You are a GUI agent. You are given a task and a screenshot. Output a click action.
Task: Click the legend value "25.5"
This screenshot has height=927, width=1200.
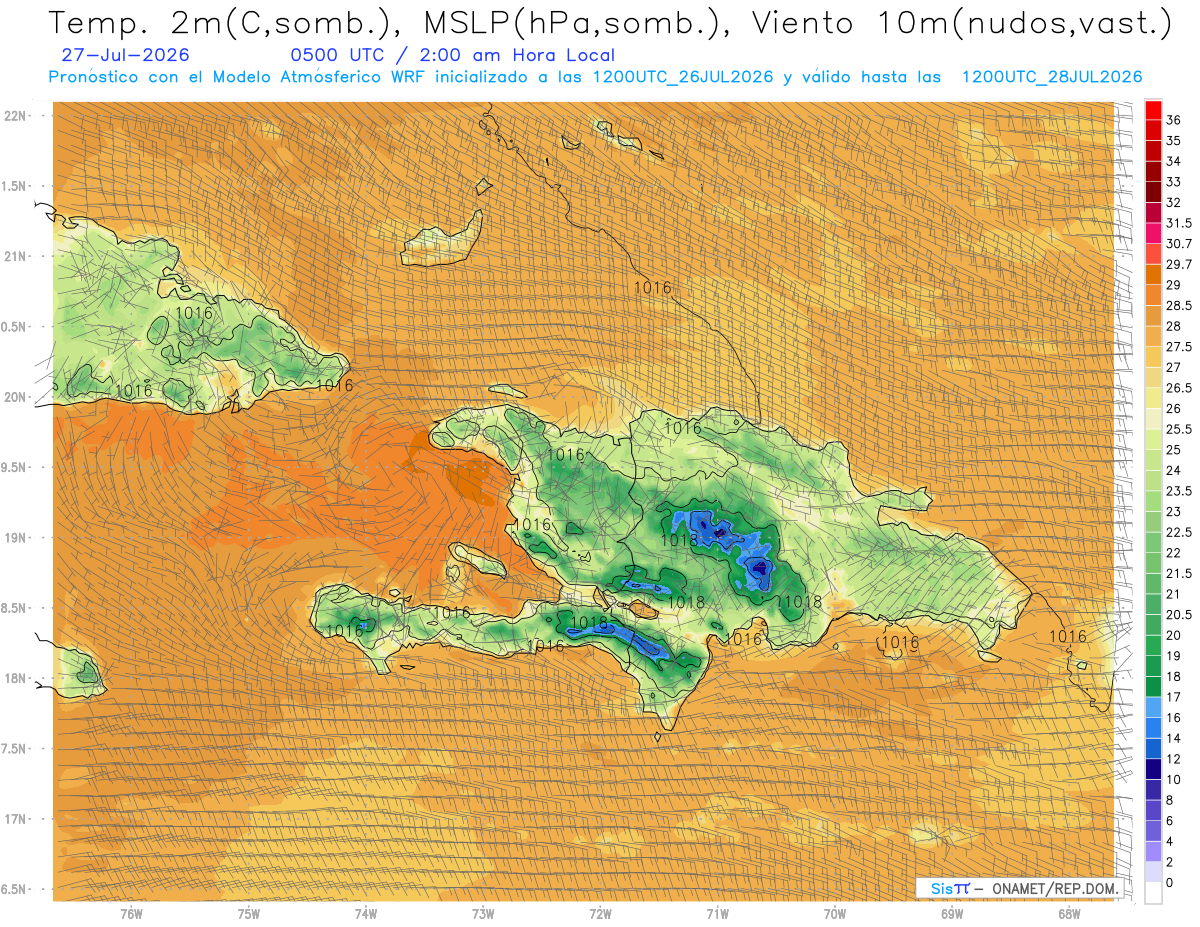tap(1179, 429)
